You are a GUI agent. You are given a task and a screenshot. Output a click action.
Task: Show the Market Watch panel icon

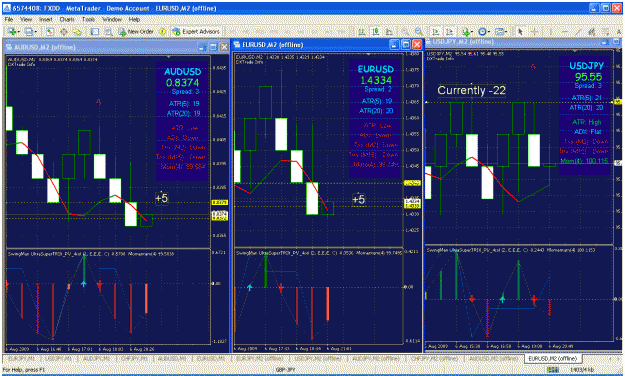(50, 31)
